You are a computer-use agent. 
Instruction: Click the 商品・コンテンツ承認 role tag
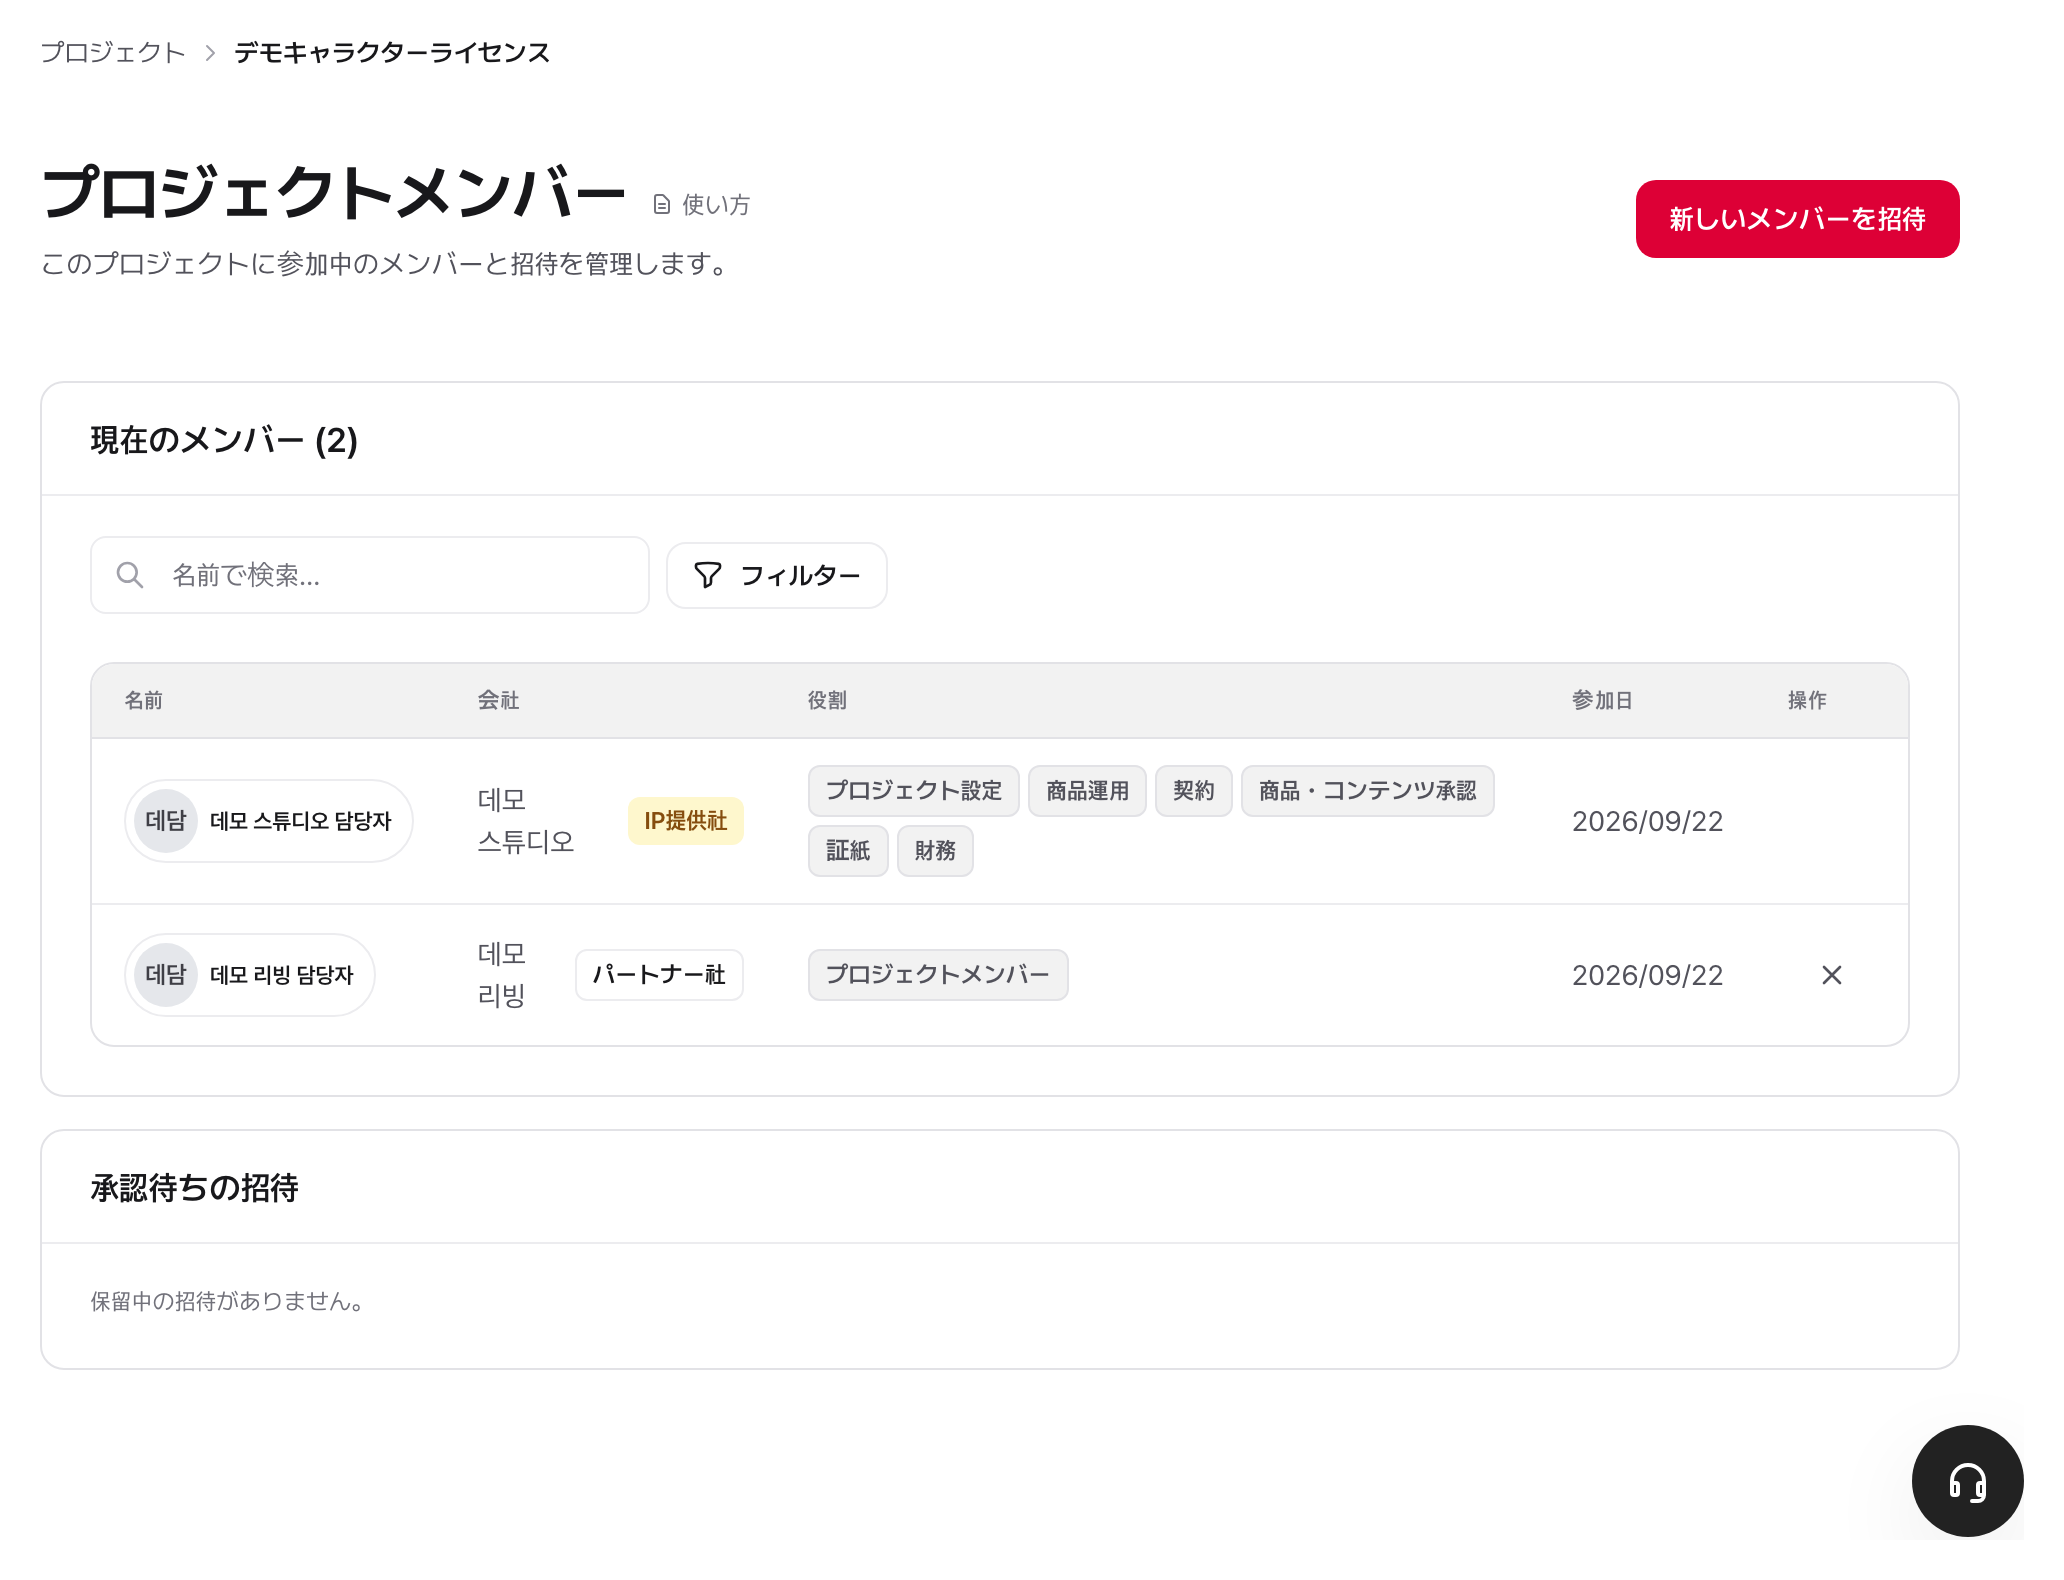pyautogui.click(x=1368, y=791)
